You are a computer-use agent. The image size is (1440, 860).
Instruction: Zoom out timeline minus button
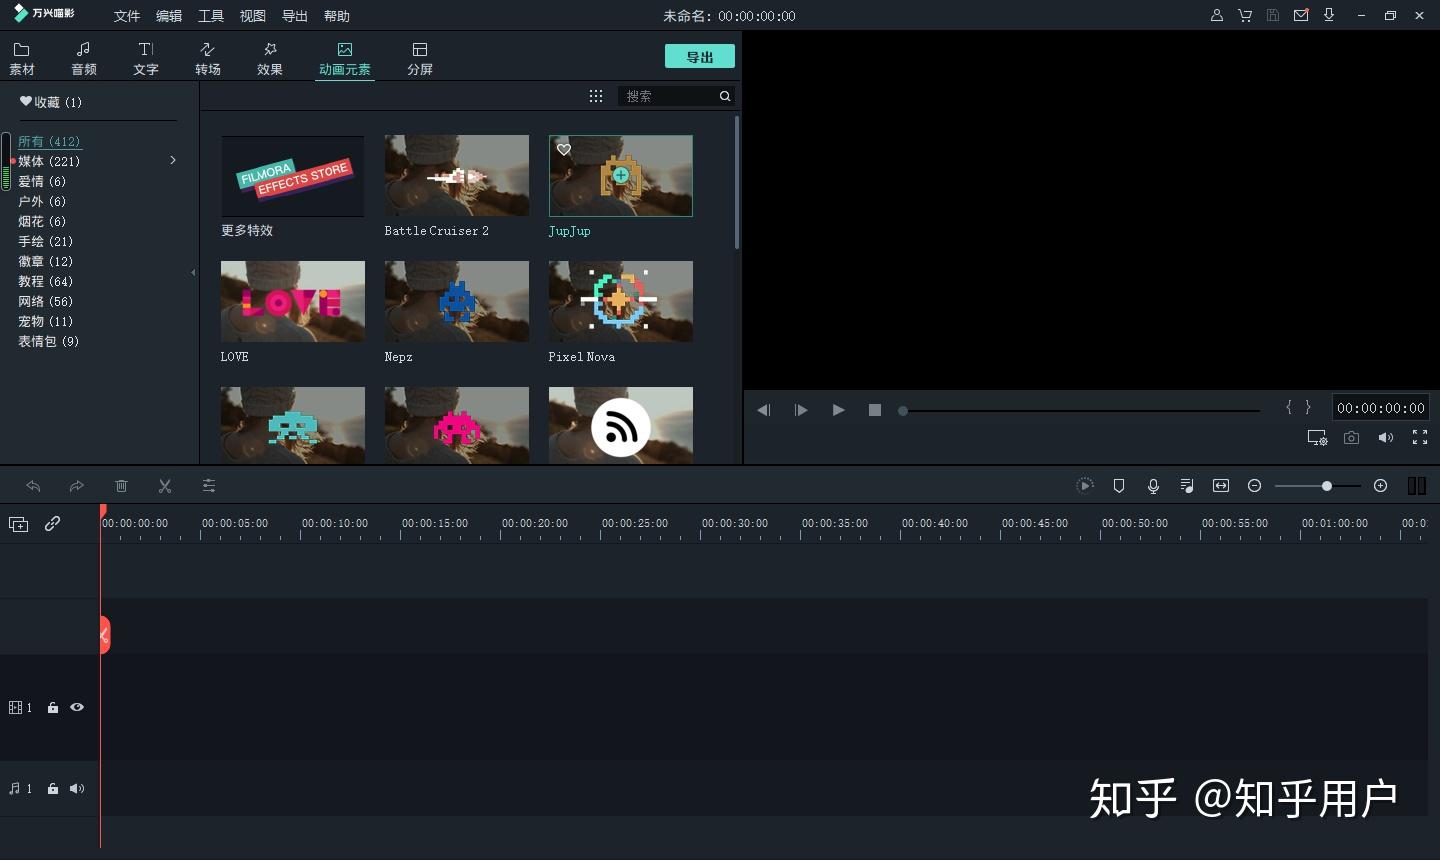pos(1254,486)
